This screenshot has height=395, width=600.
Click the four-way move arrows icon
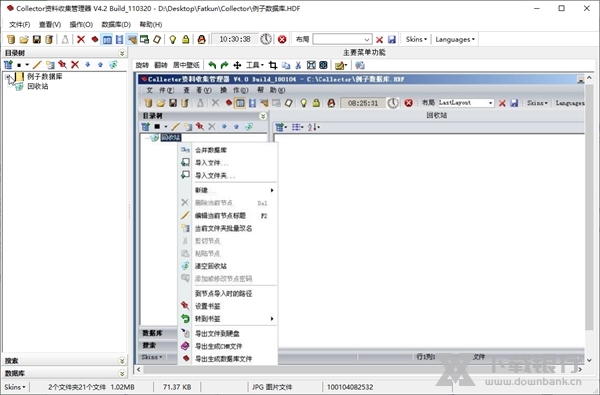237,65
